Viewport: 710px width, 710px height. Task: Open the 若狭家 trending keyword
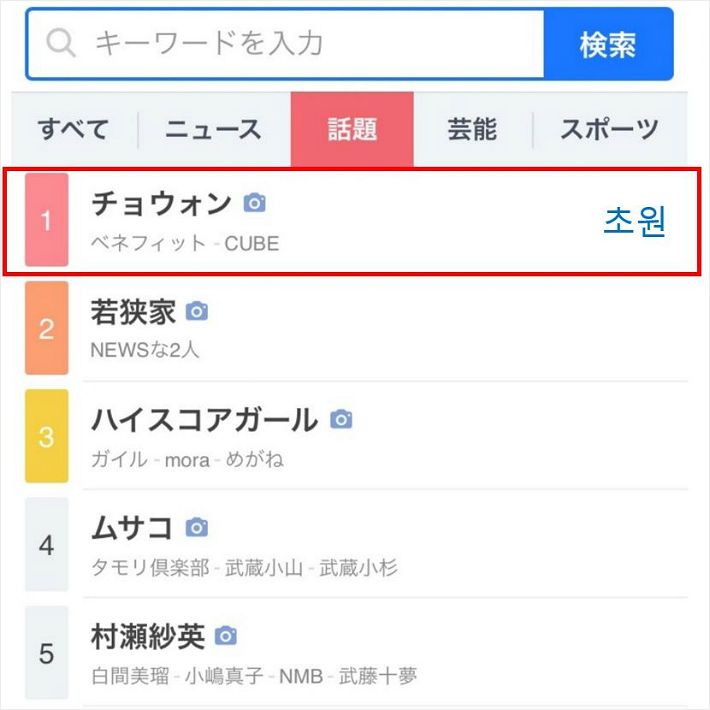pyautogui.click(x=133, y=312)
